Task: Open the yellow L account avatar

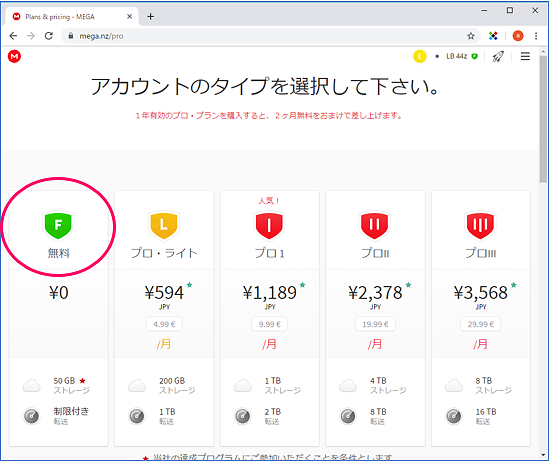Action: point(419,56)
